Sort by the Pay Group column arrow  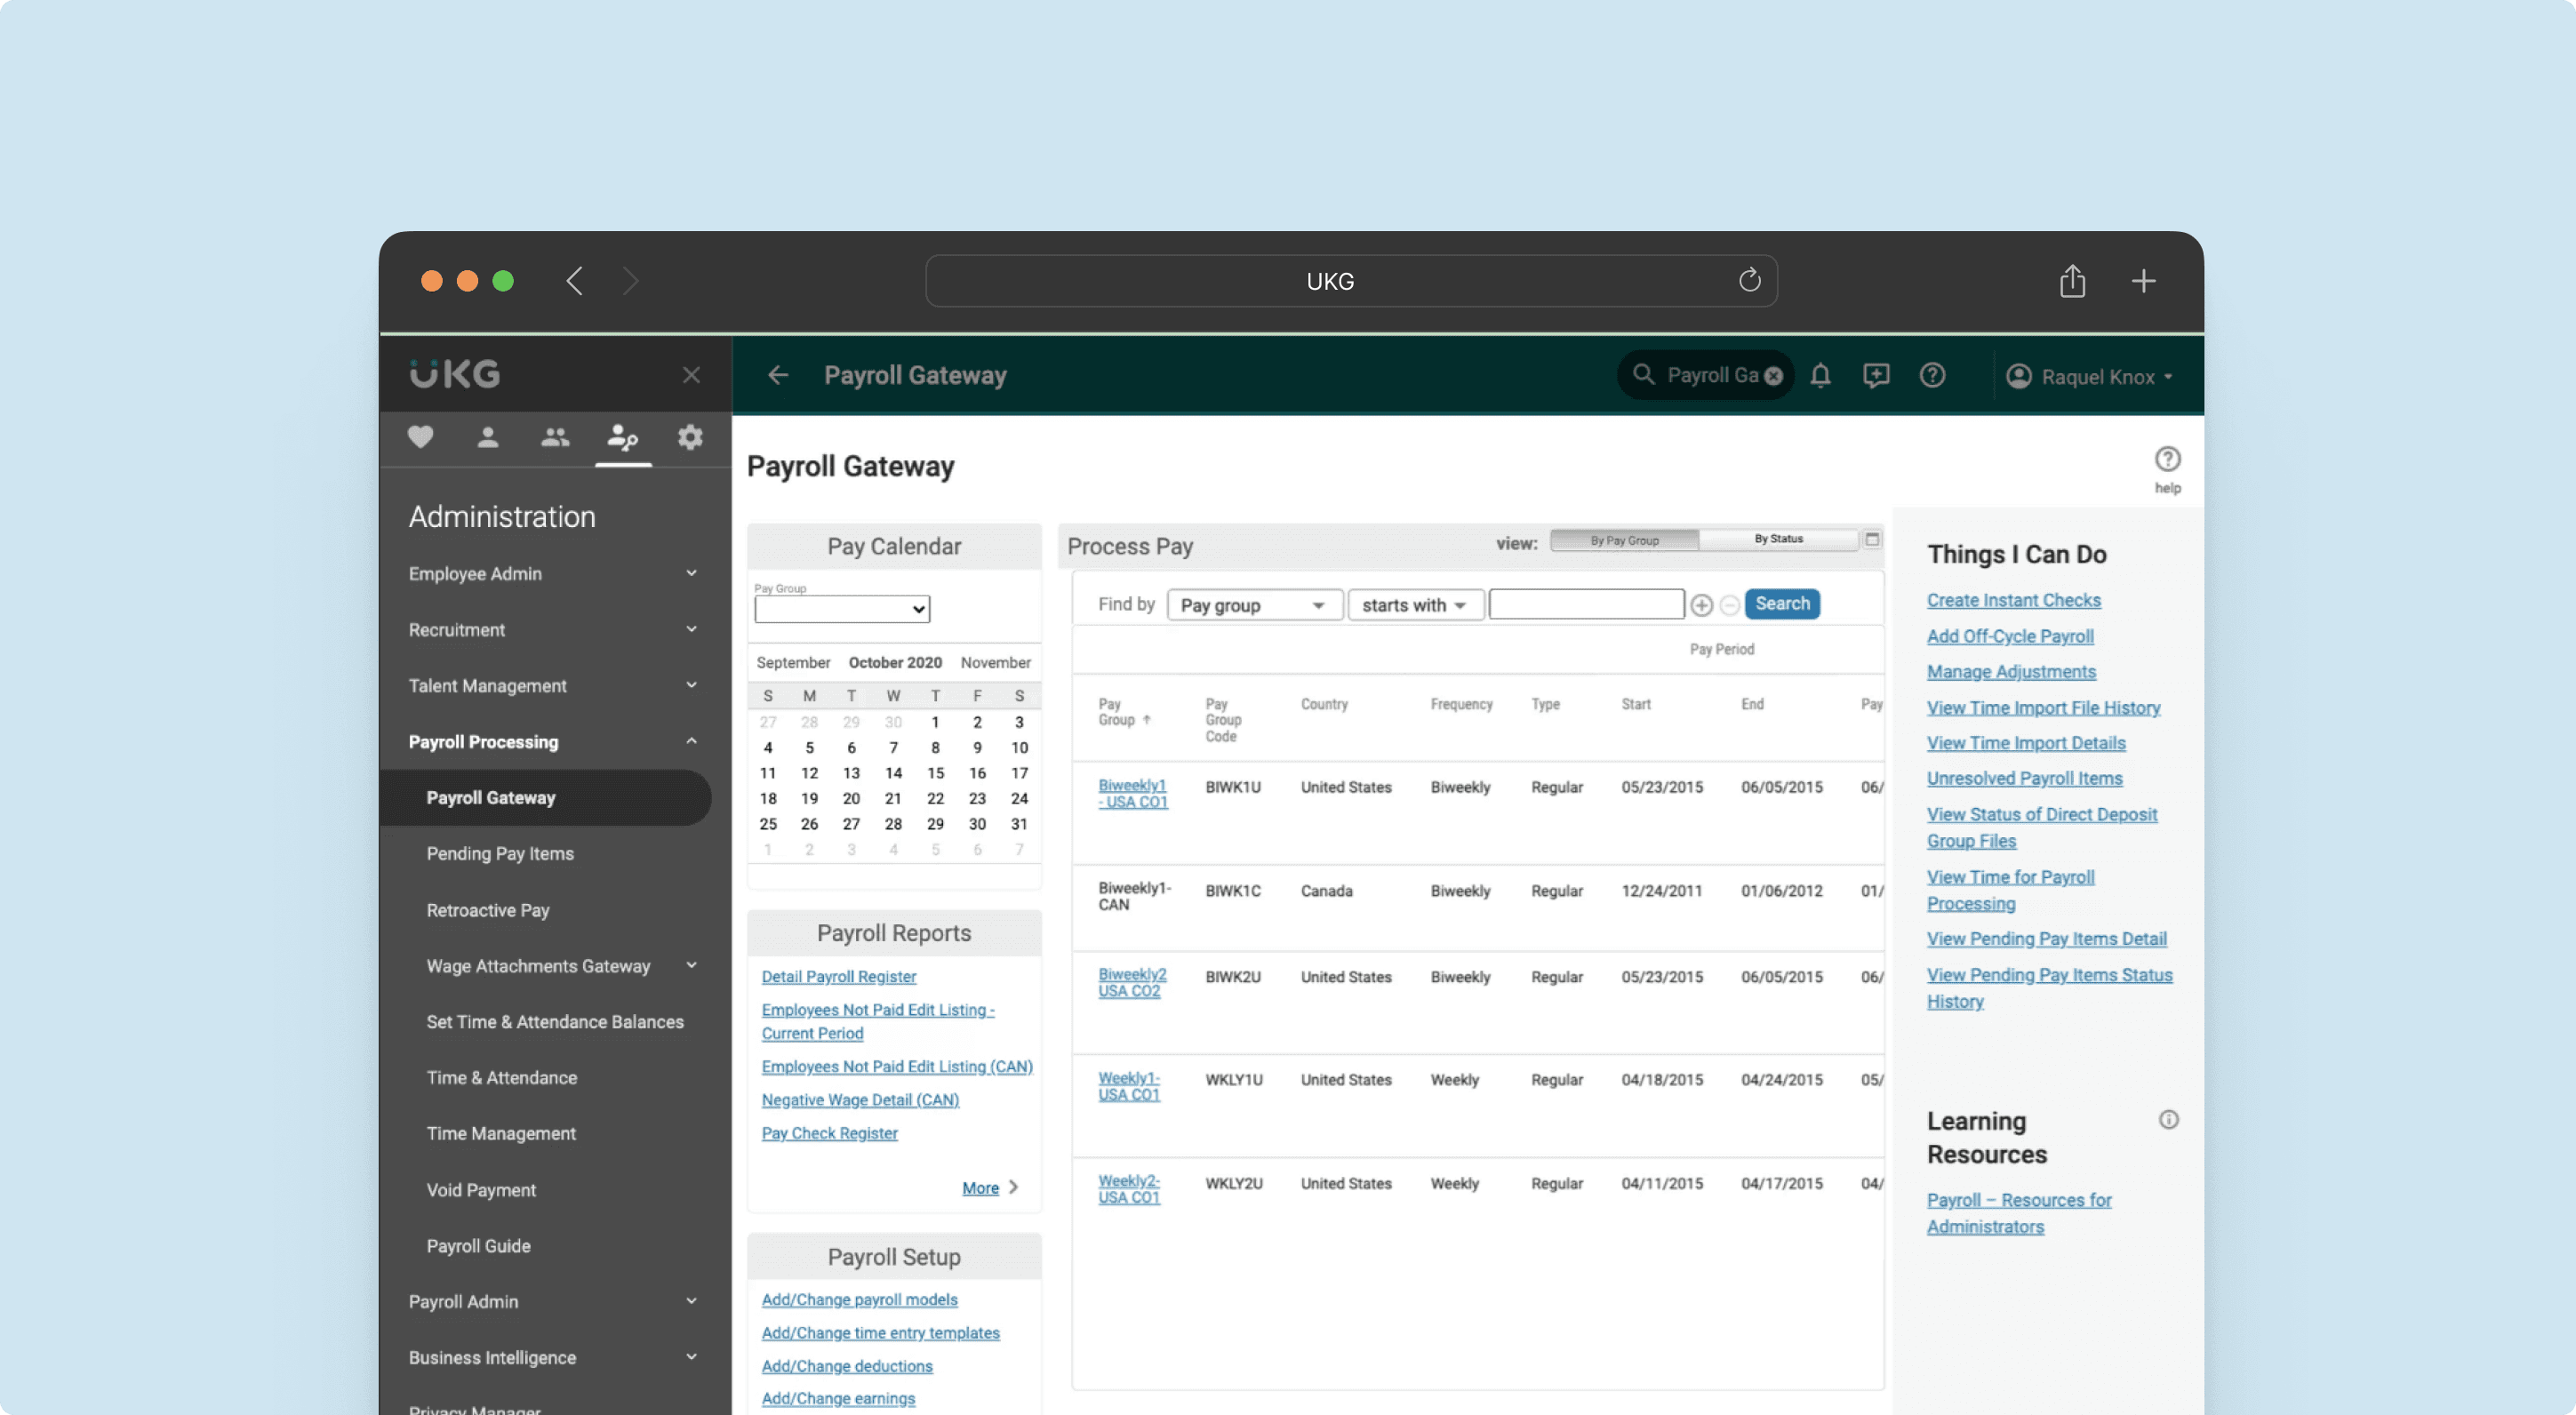(x=1146, y=720)
